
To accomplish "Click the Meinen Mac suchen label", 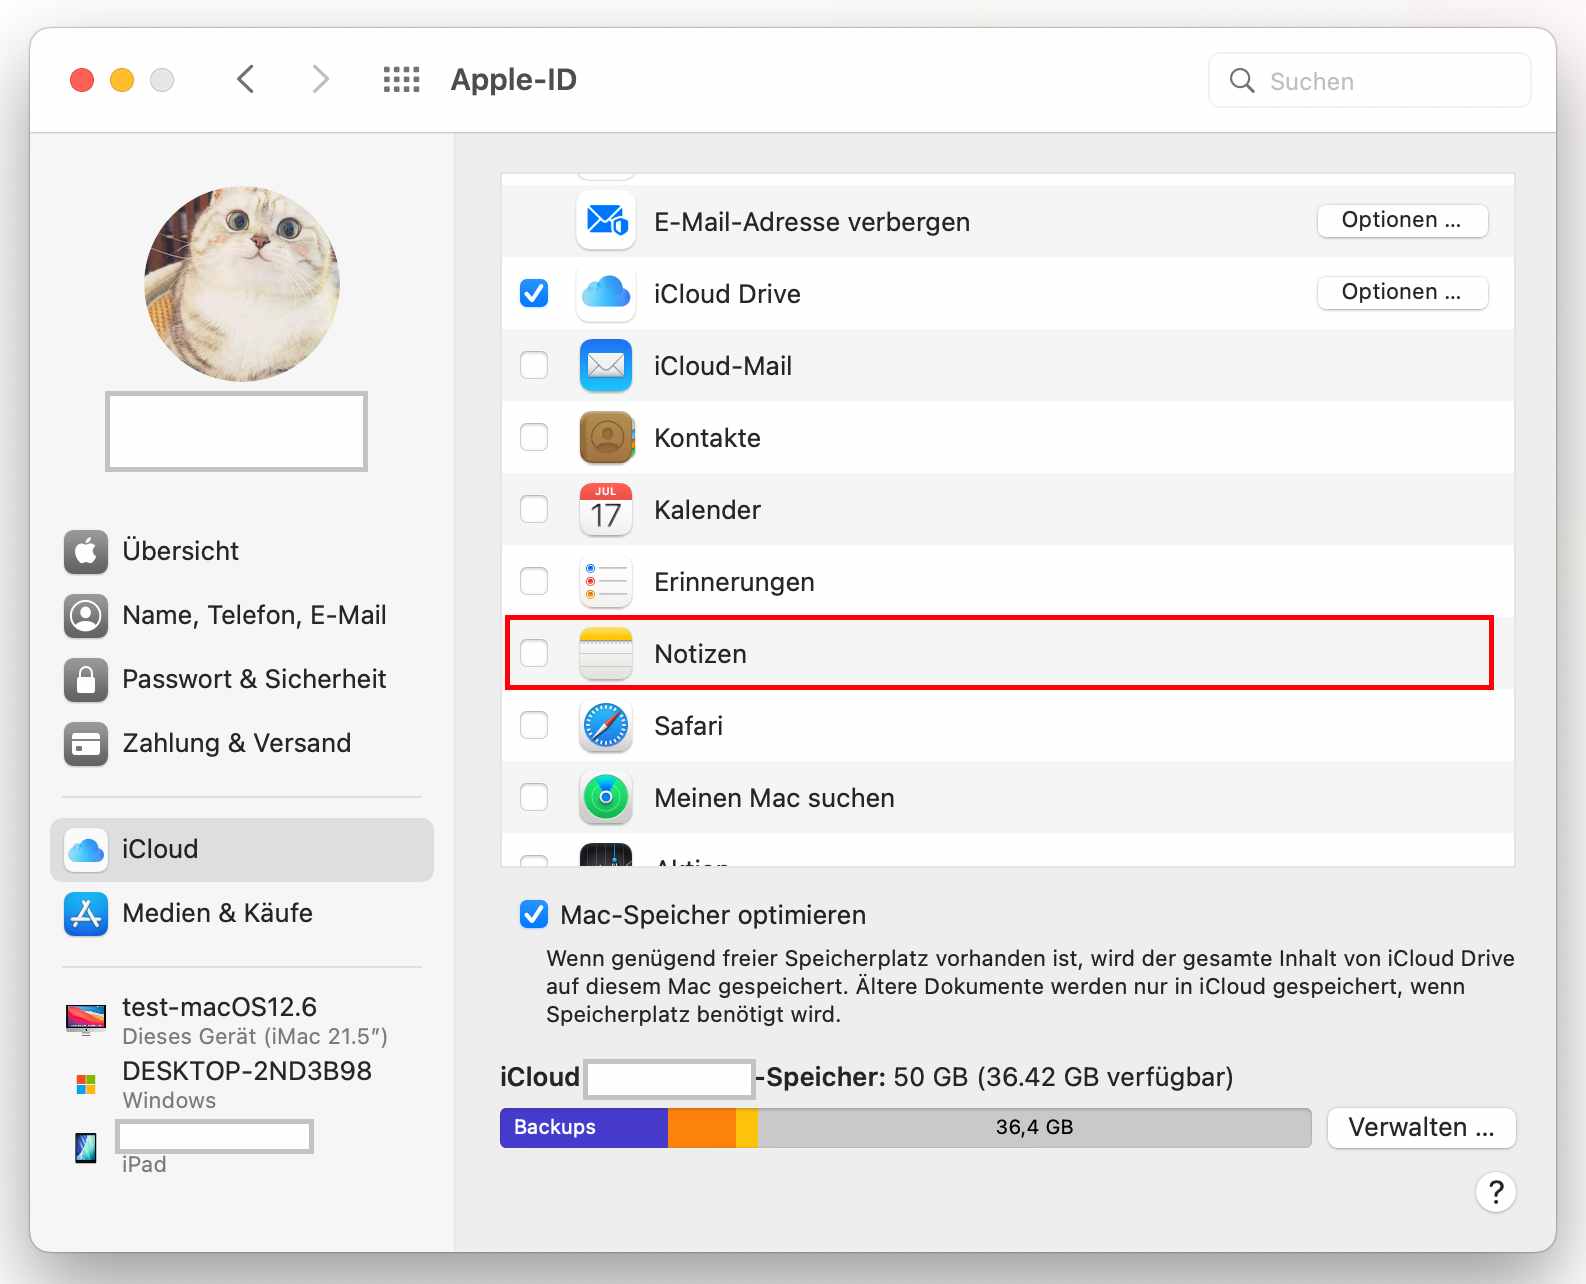I will (x=774, y=798).
